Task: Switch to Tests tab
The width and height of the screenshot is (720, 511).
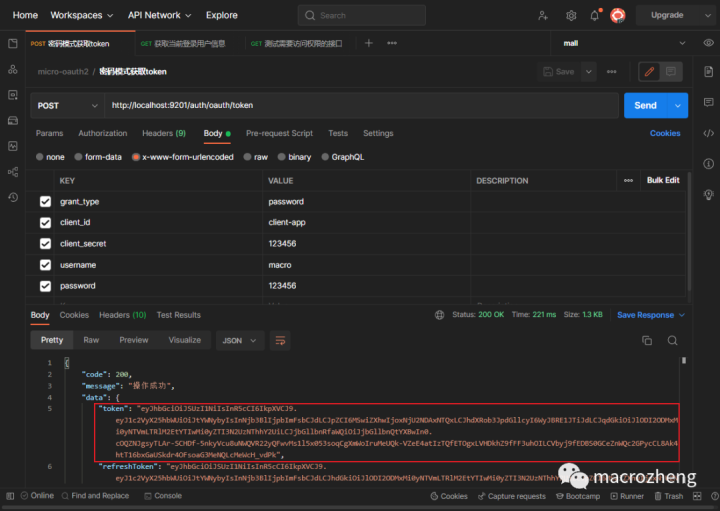Action: click(x=338, y=133)
